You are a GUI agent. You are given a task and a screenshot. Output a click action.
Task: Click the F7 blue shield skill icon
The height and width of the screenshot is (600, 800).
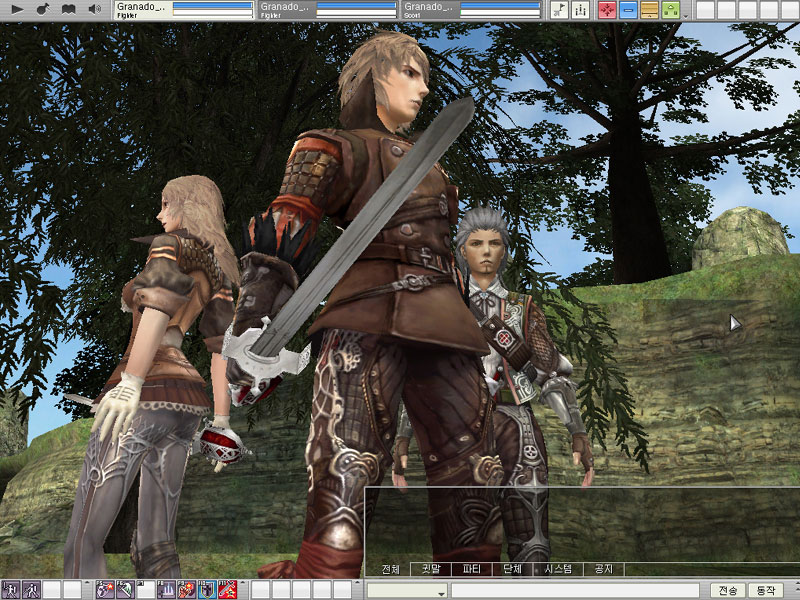207,590
